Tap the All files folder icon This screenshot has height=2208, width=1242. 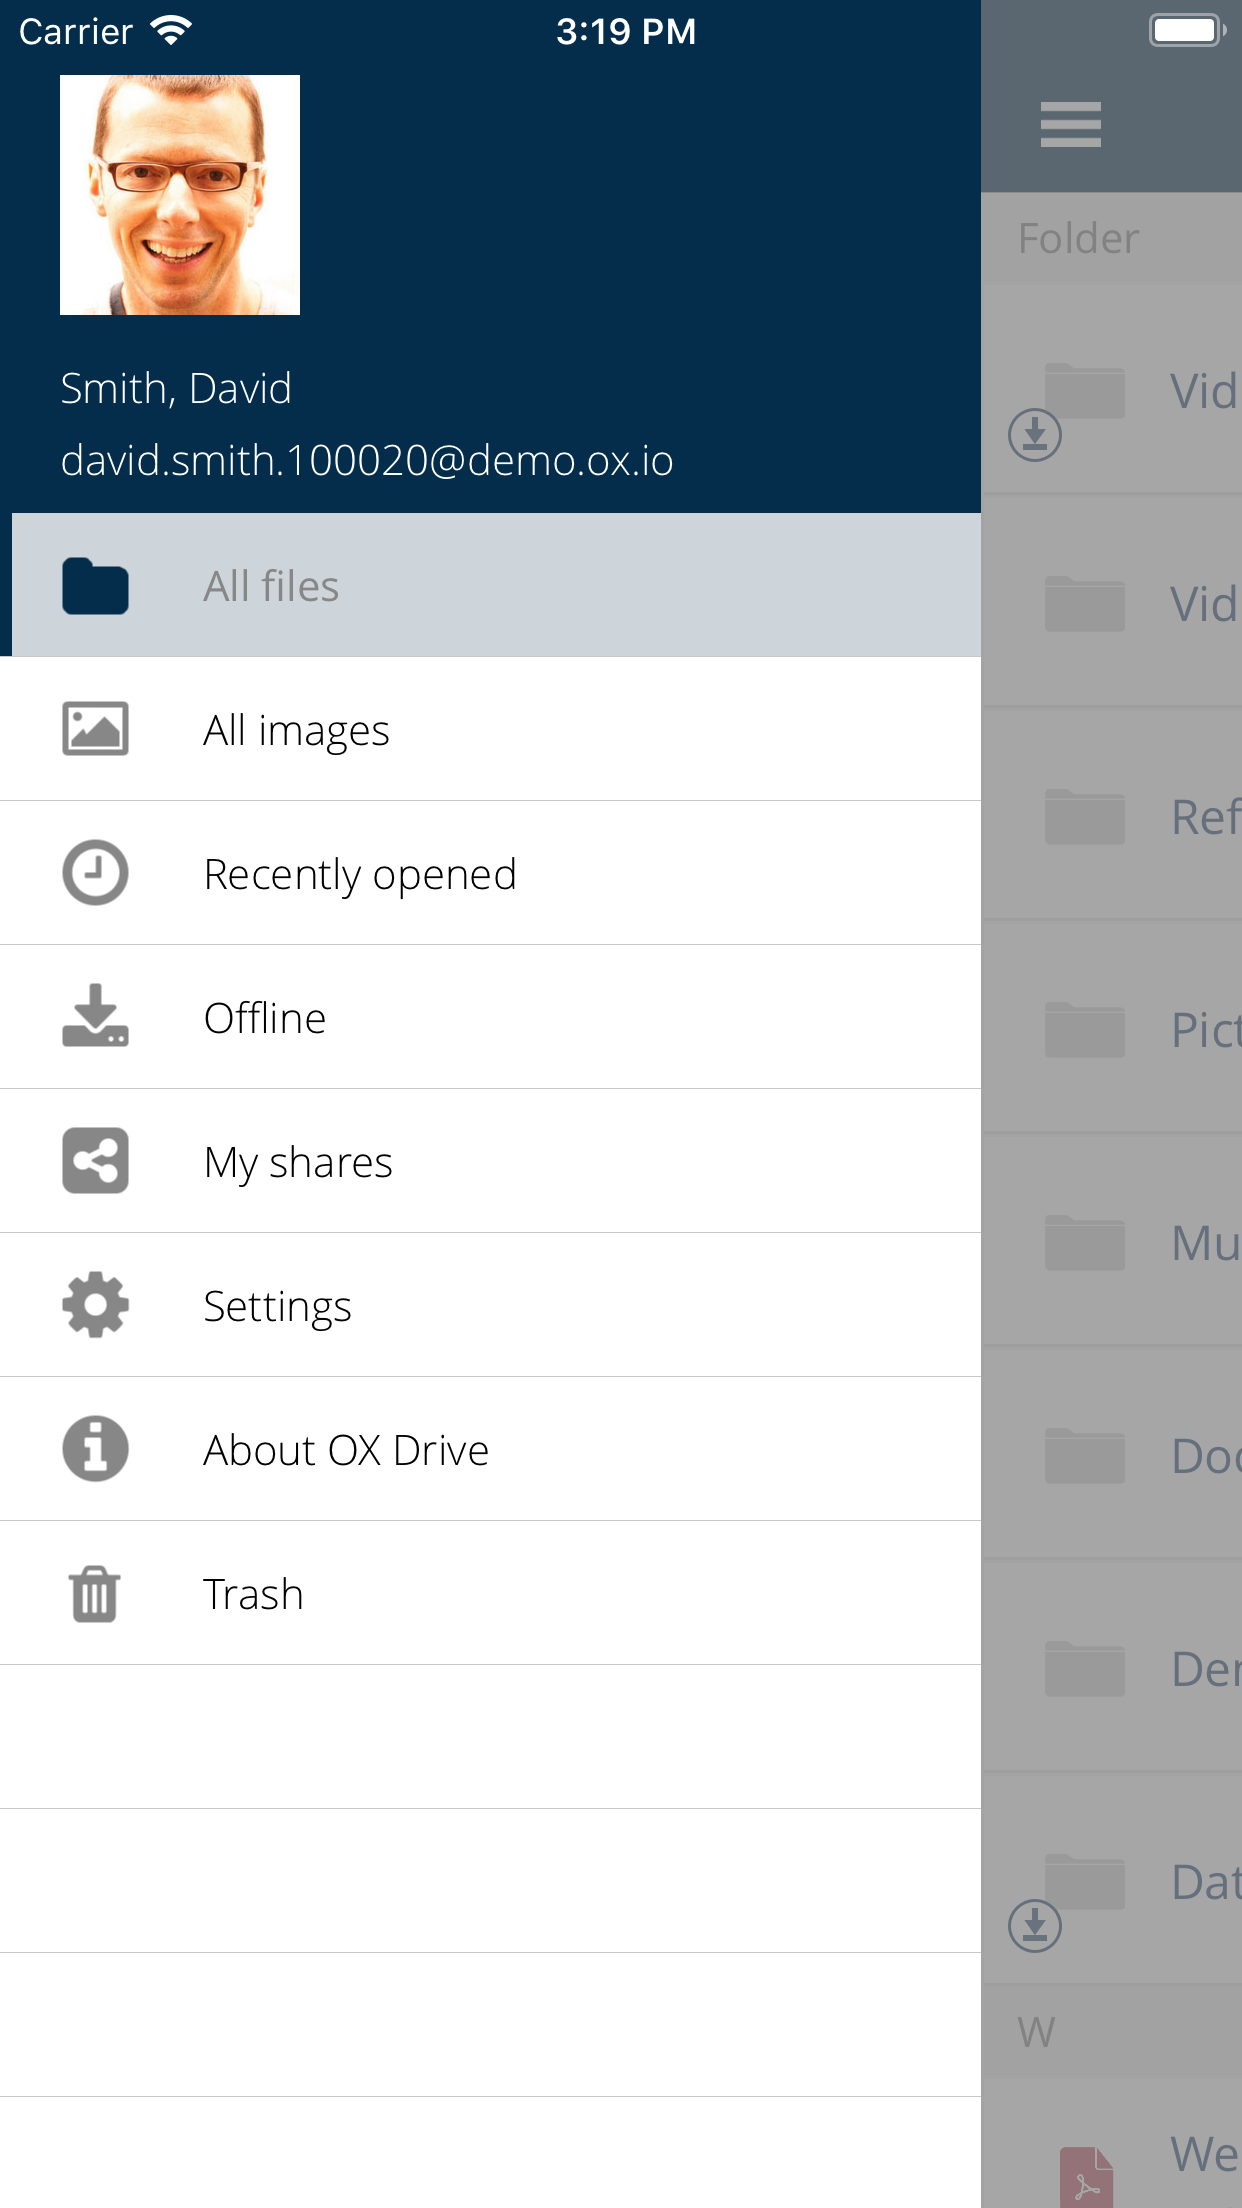pos(95,586)
